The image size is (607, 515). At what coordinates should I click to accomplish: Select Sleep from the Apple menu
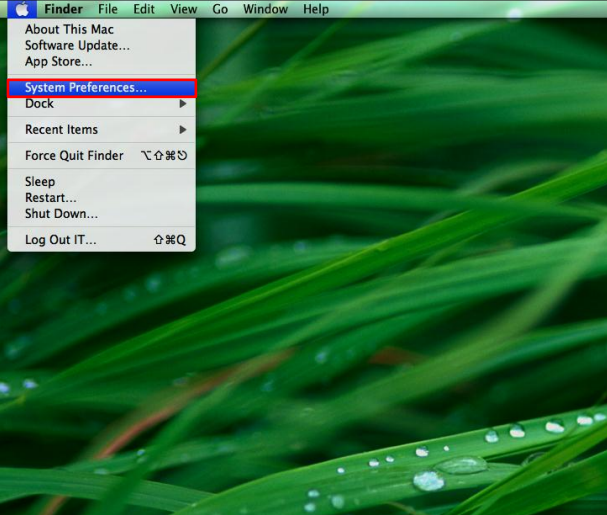101,182
